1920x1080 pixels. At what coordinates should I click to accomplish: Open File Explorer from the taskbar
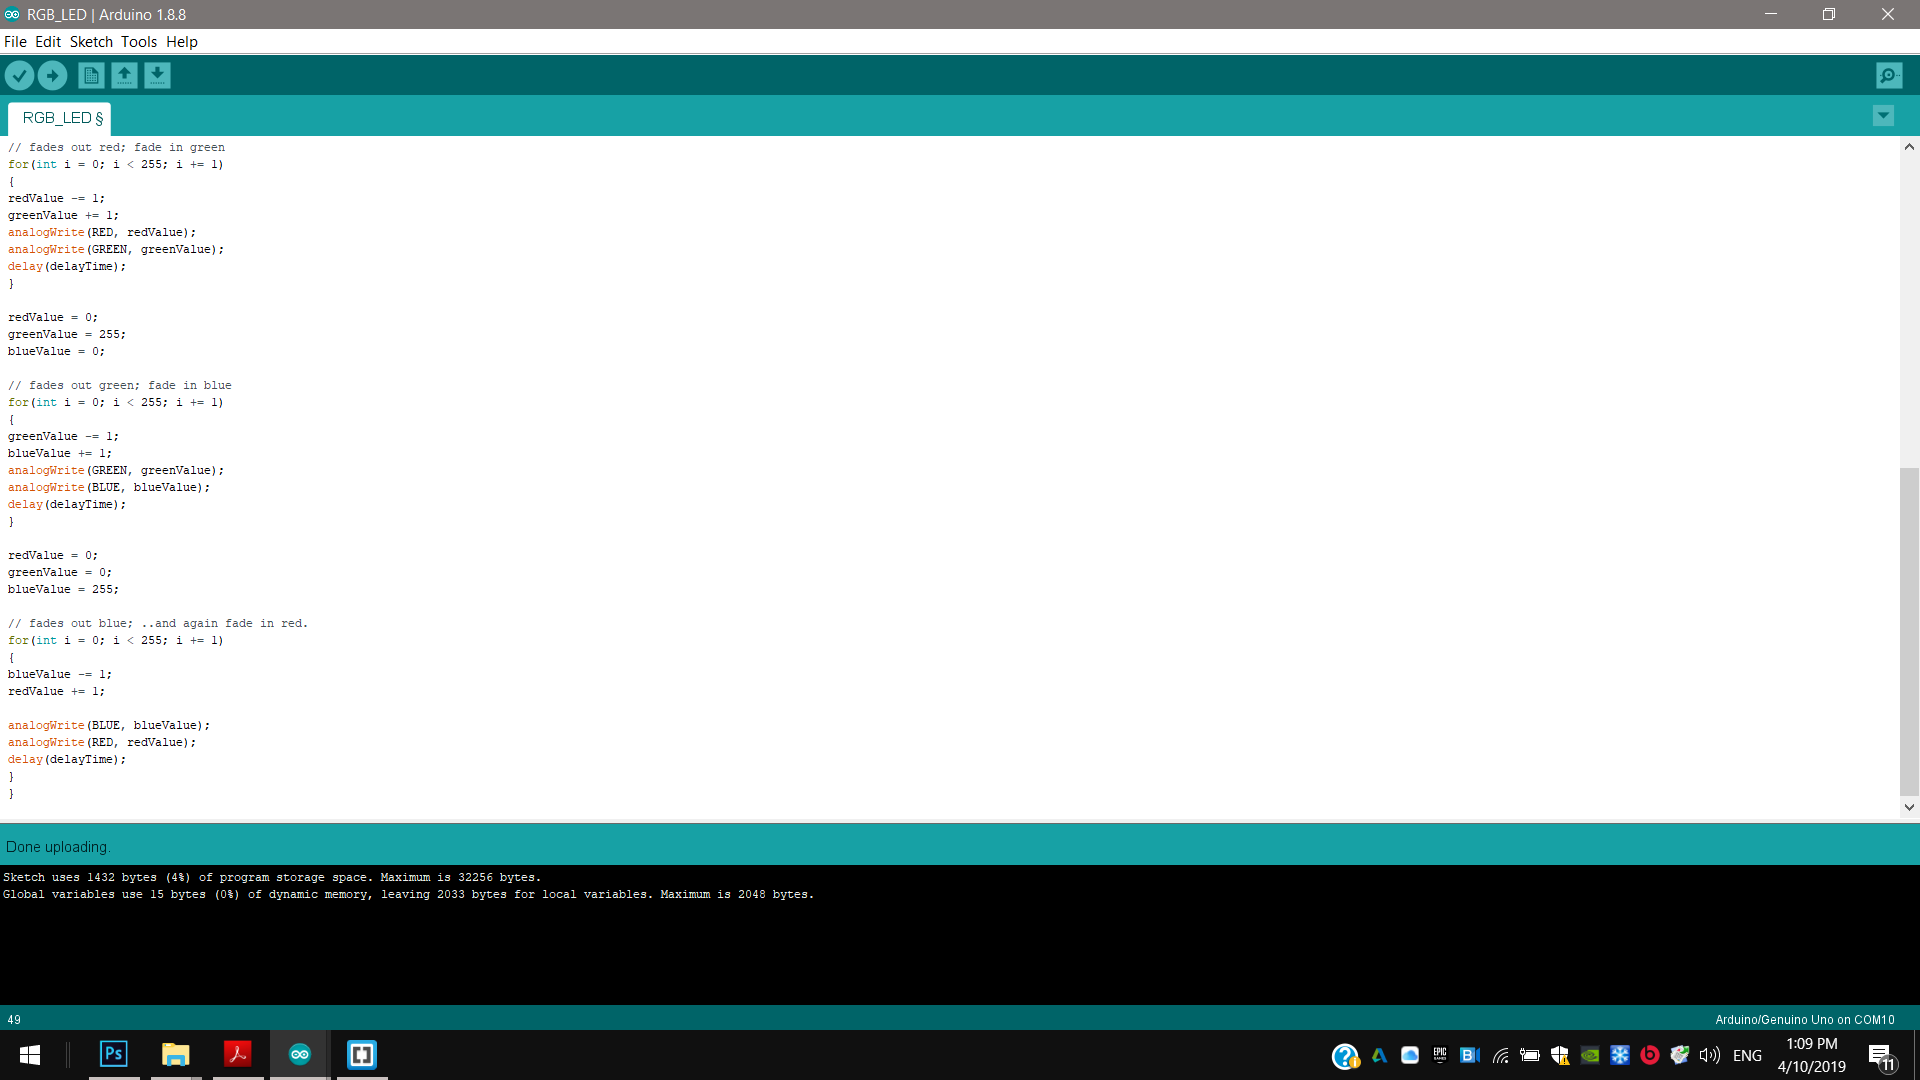pos(176,1054)
